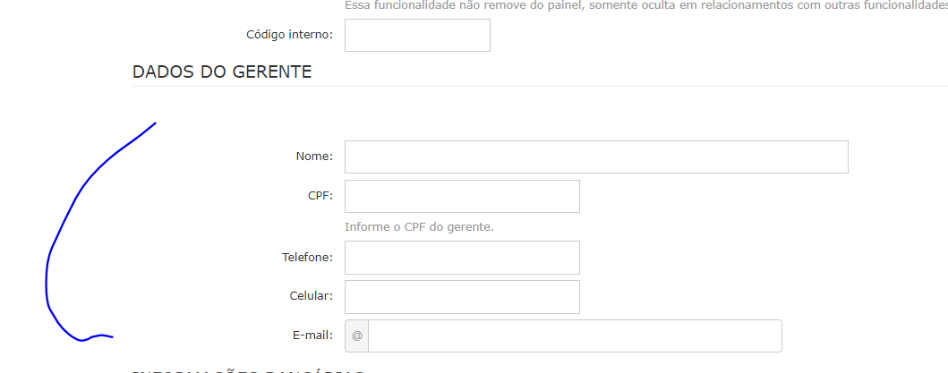Click the "Telefone:" label text
Screen dimensions: 948x373
click(x=308, y=257)
